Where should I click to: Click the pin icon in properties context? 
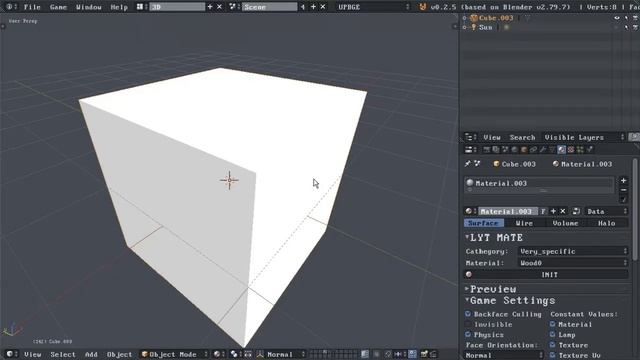pos(467,164)
